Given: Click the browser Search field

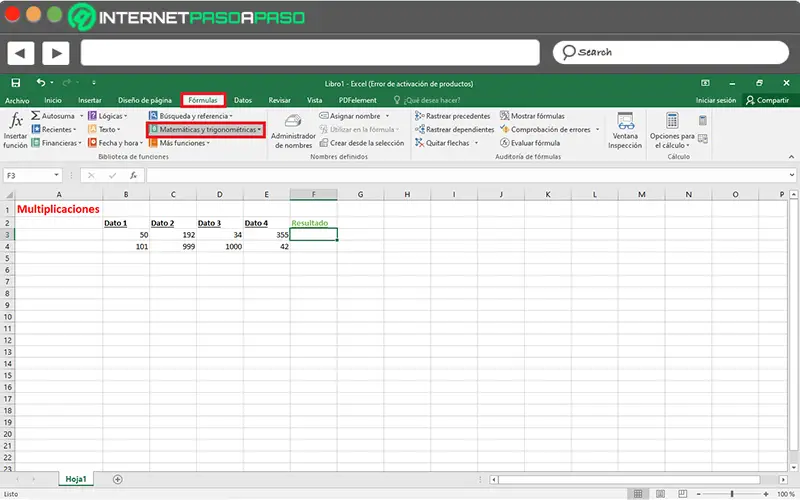Looking at the screenshot, I should point(670,53).
